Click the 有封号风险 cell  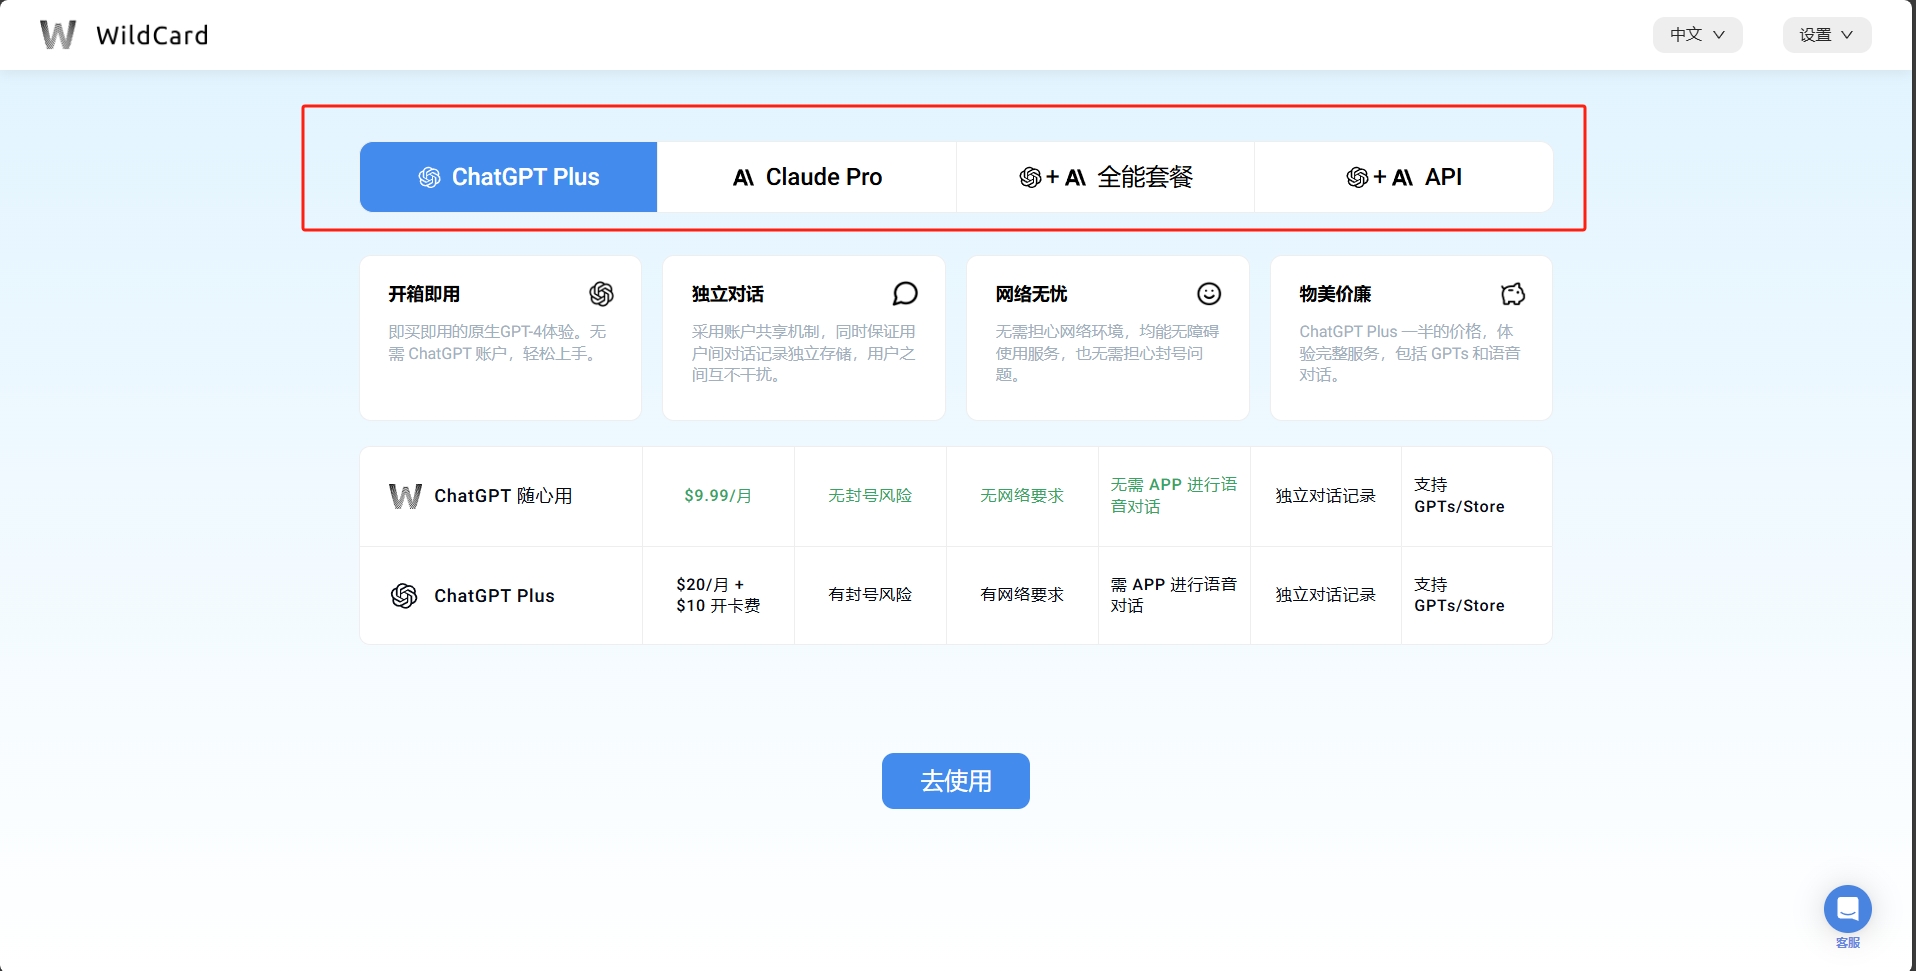click(x=870, y=595)
